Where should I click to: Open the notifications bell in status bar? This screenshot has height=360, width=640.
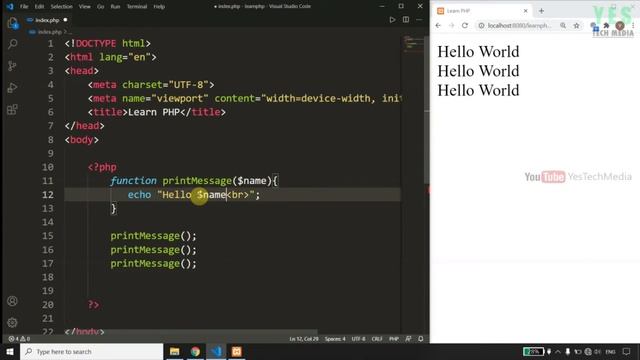click(x=420, y=339)
